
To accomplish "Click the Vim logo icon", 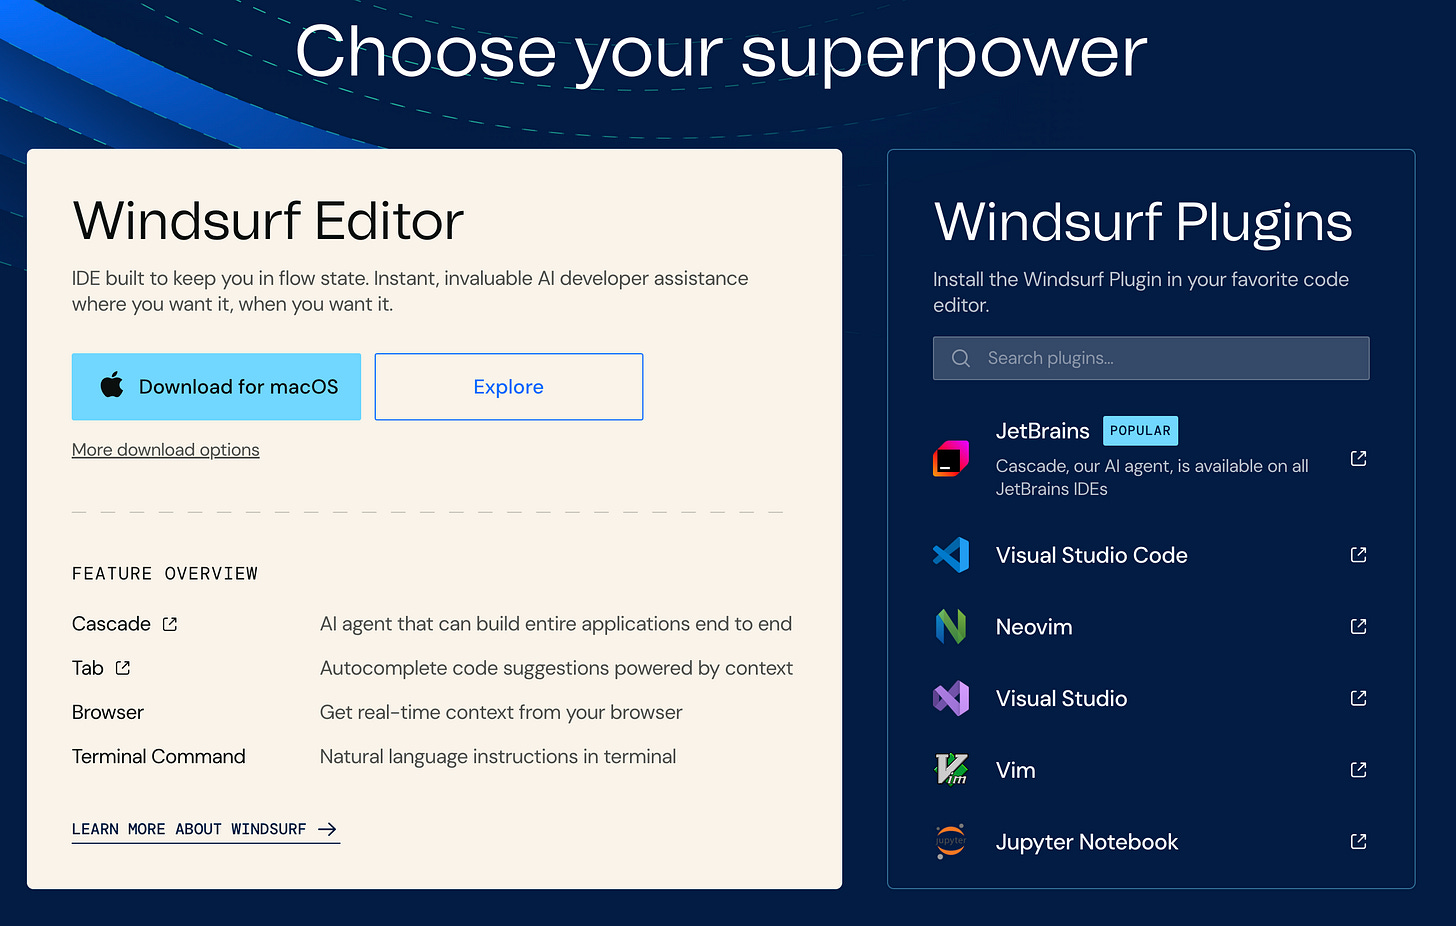I will click(x=951, y=770).
